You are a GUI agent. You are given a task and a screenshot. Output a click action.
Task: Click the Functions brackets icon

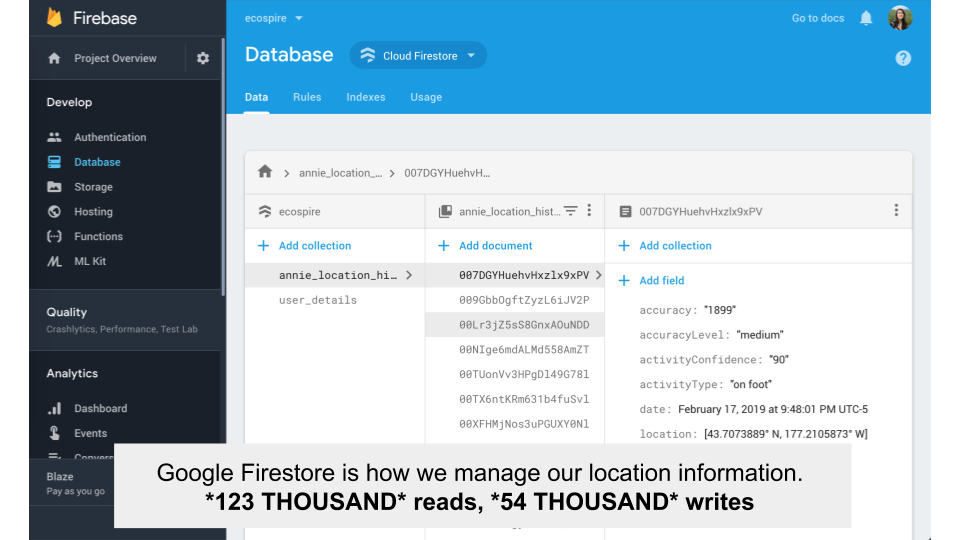(54, 236)
